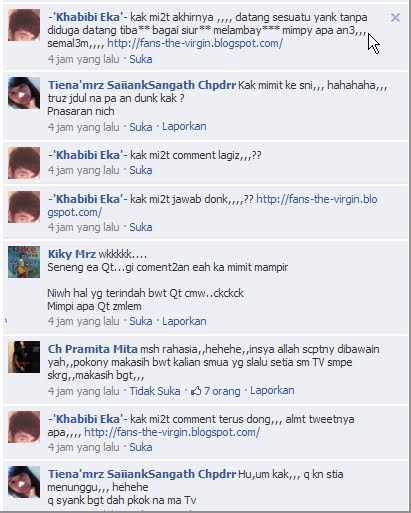This screenshot has height=513, width=411.
Task: Click Suka on the 'comment lagiz' comment
Action: (x=141, y=170)
